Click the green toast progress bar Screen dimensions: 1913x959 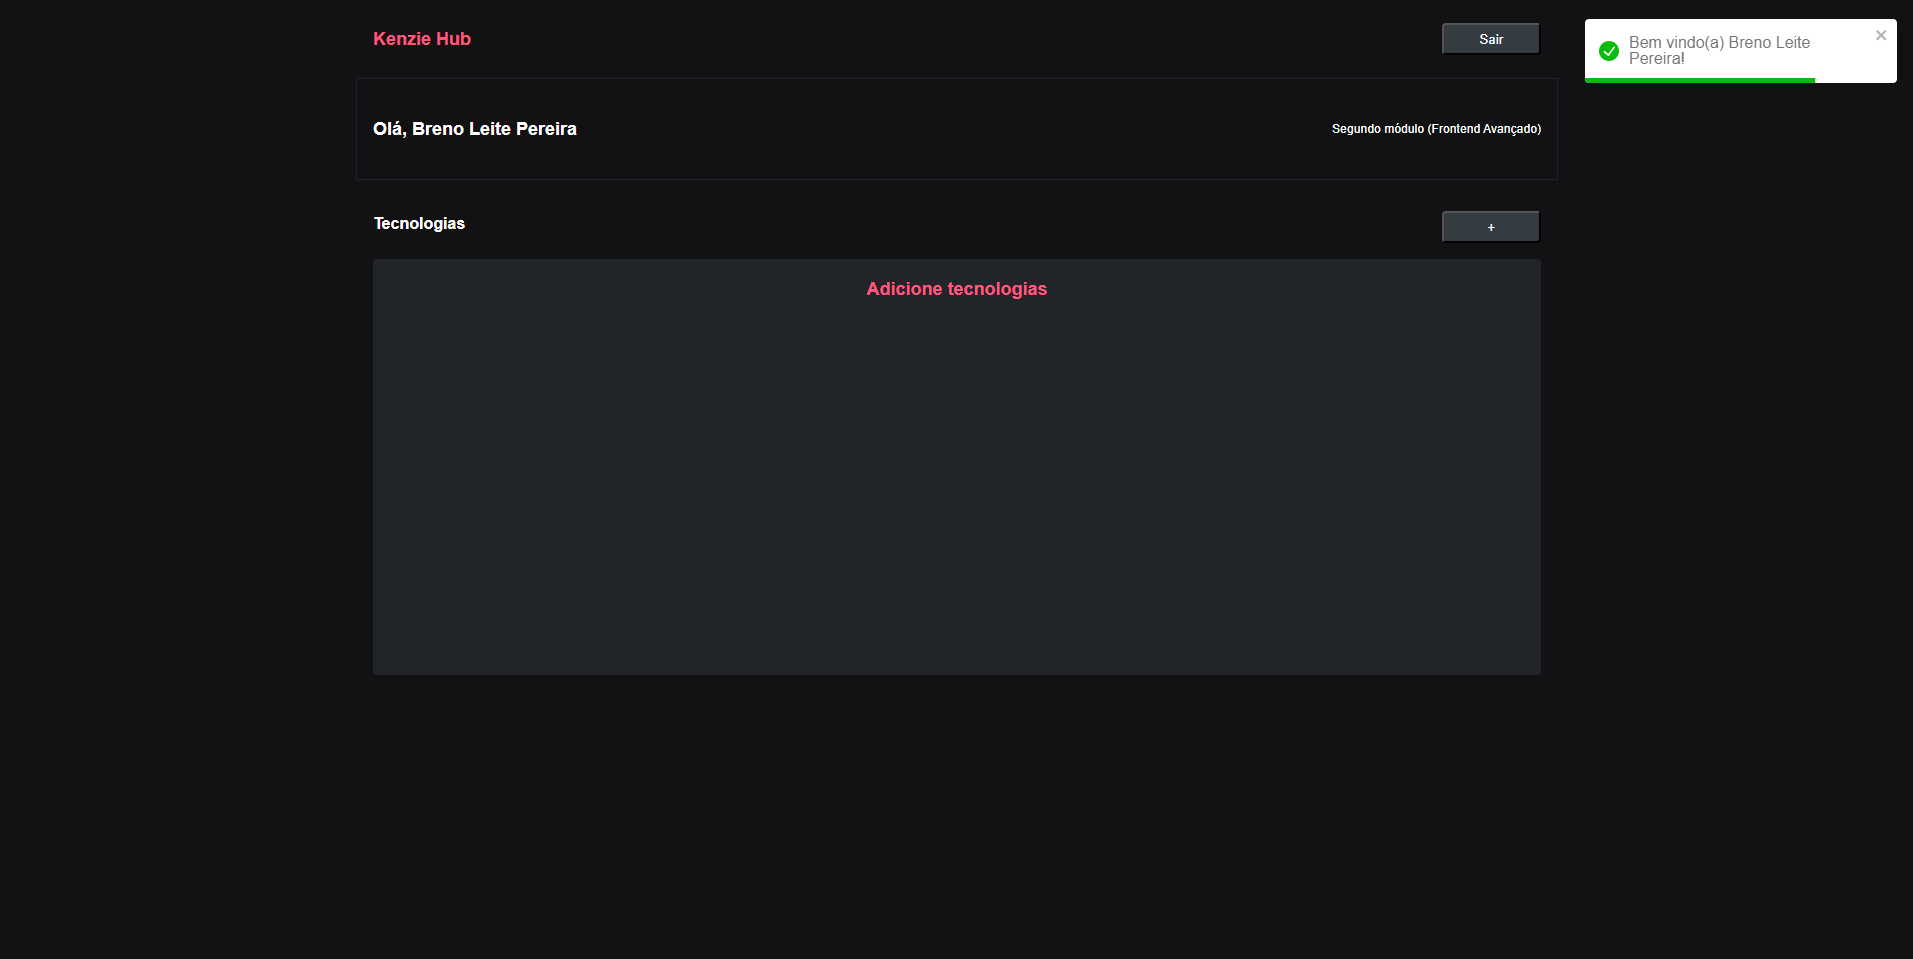1698,80
